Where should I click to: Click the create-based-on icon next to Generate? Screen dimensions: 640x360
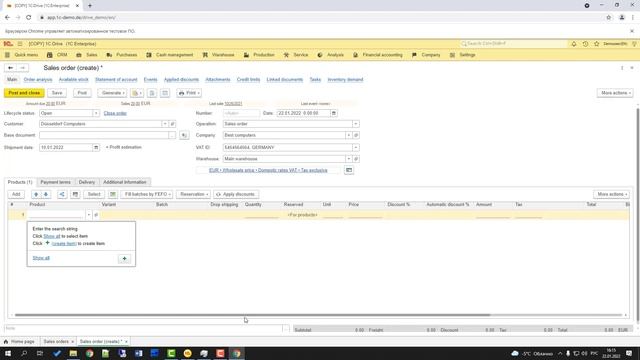click(137, 93)
